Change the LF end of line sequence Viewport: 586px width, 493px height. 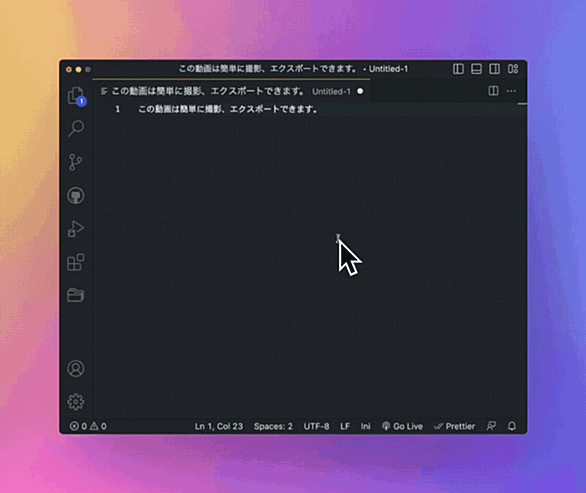(x=345, y=426)
